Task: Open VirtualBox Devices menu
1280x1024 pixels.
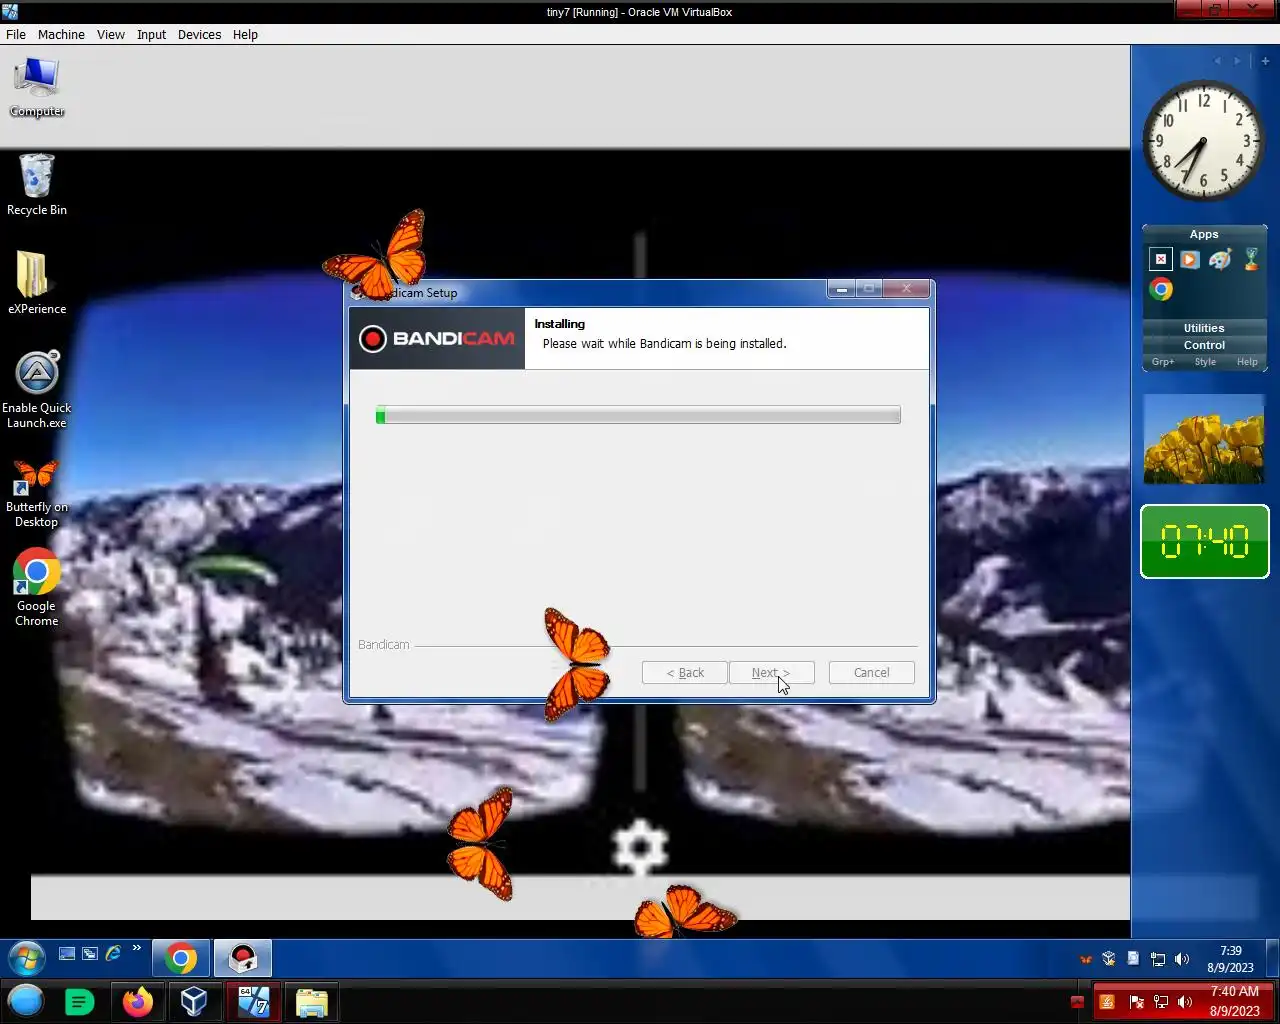Action: click(x=199, y=34)
